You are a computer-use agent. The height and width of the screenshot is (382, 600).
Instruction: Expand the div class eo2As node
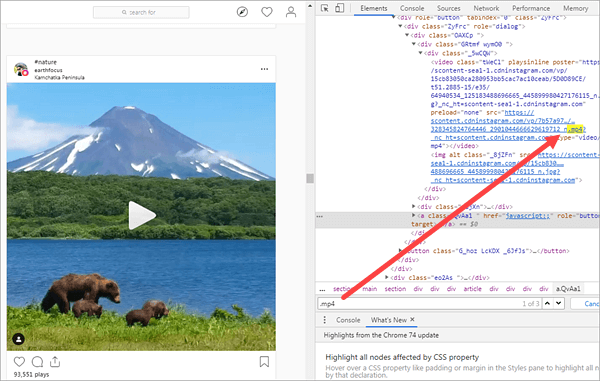pyautogui.click(x=386, y=277)
